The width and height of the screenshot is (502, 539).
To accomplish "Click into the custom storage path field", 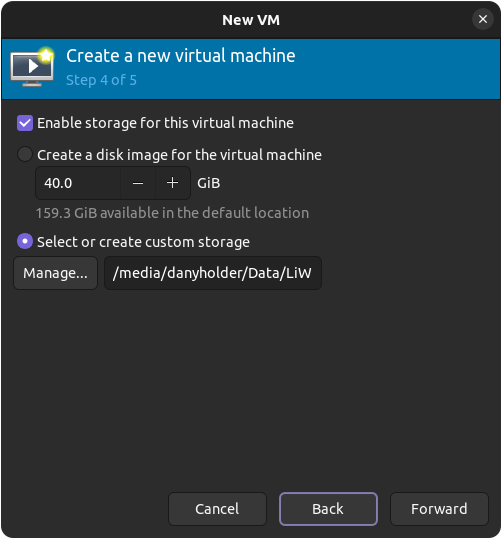I will pos(213,273).
